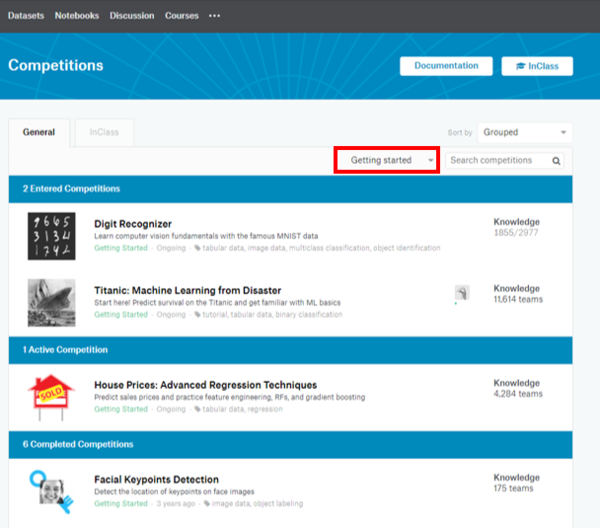Open the three-dot more menu
This screenshot has width=600, height=528.
pyautogui.click(x=214, y=16)
